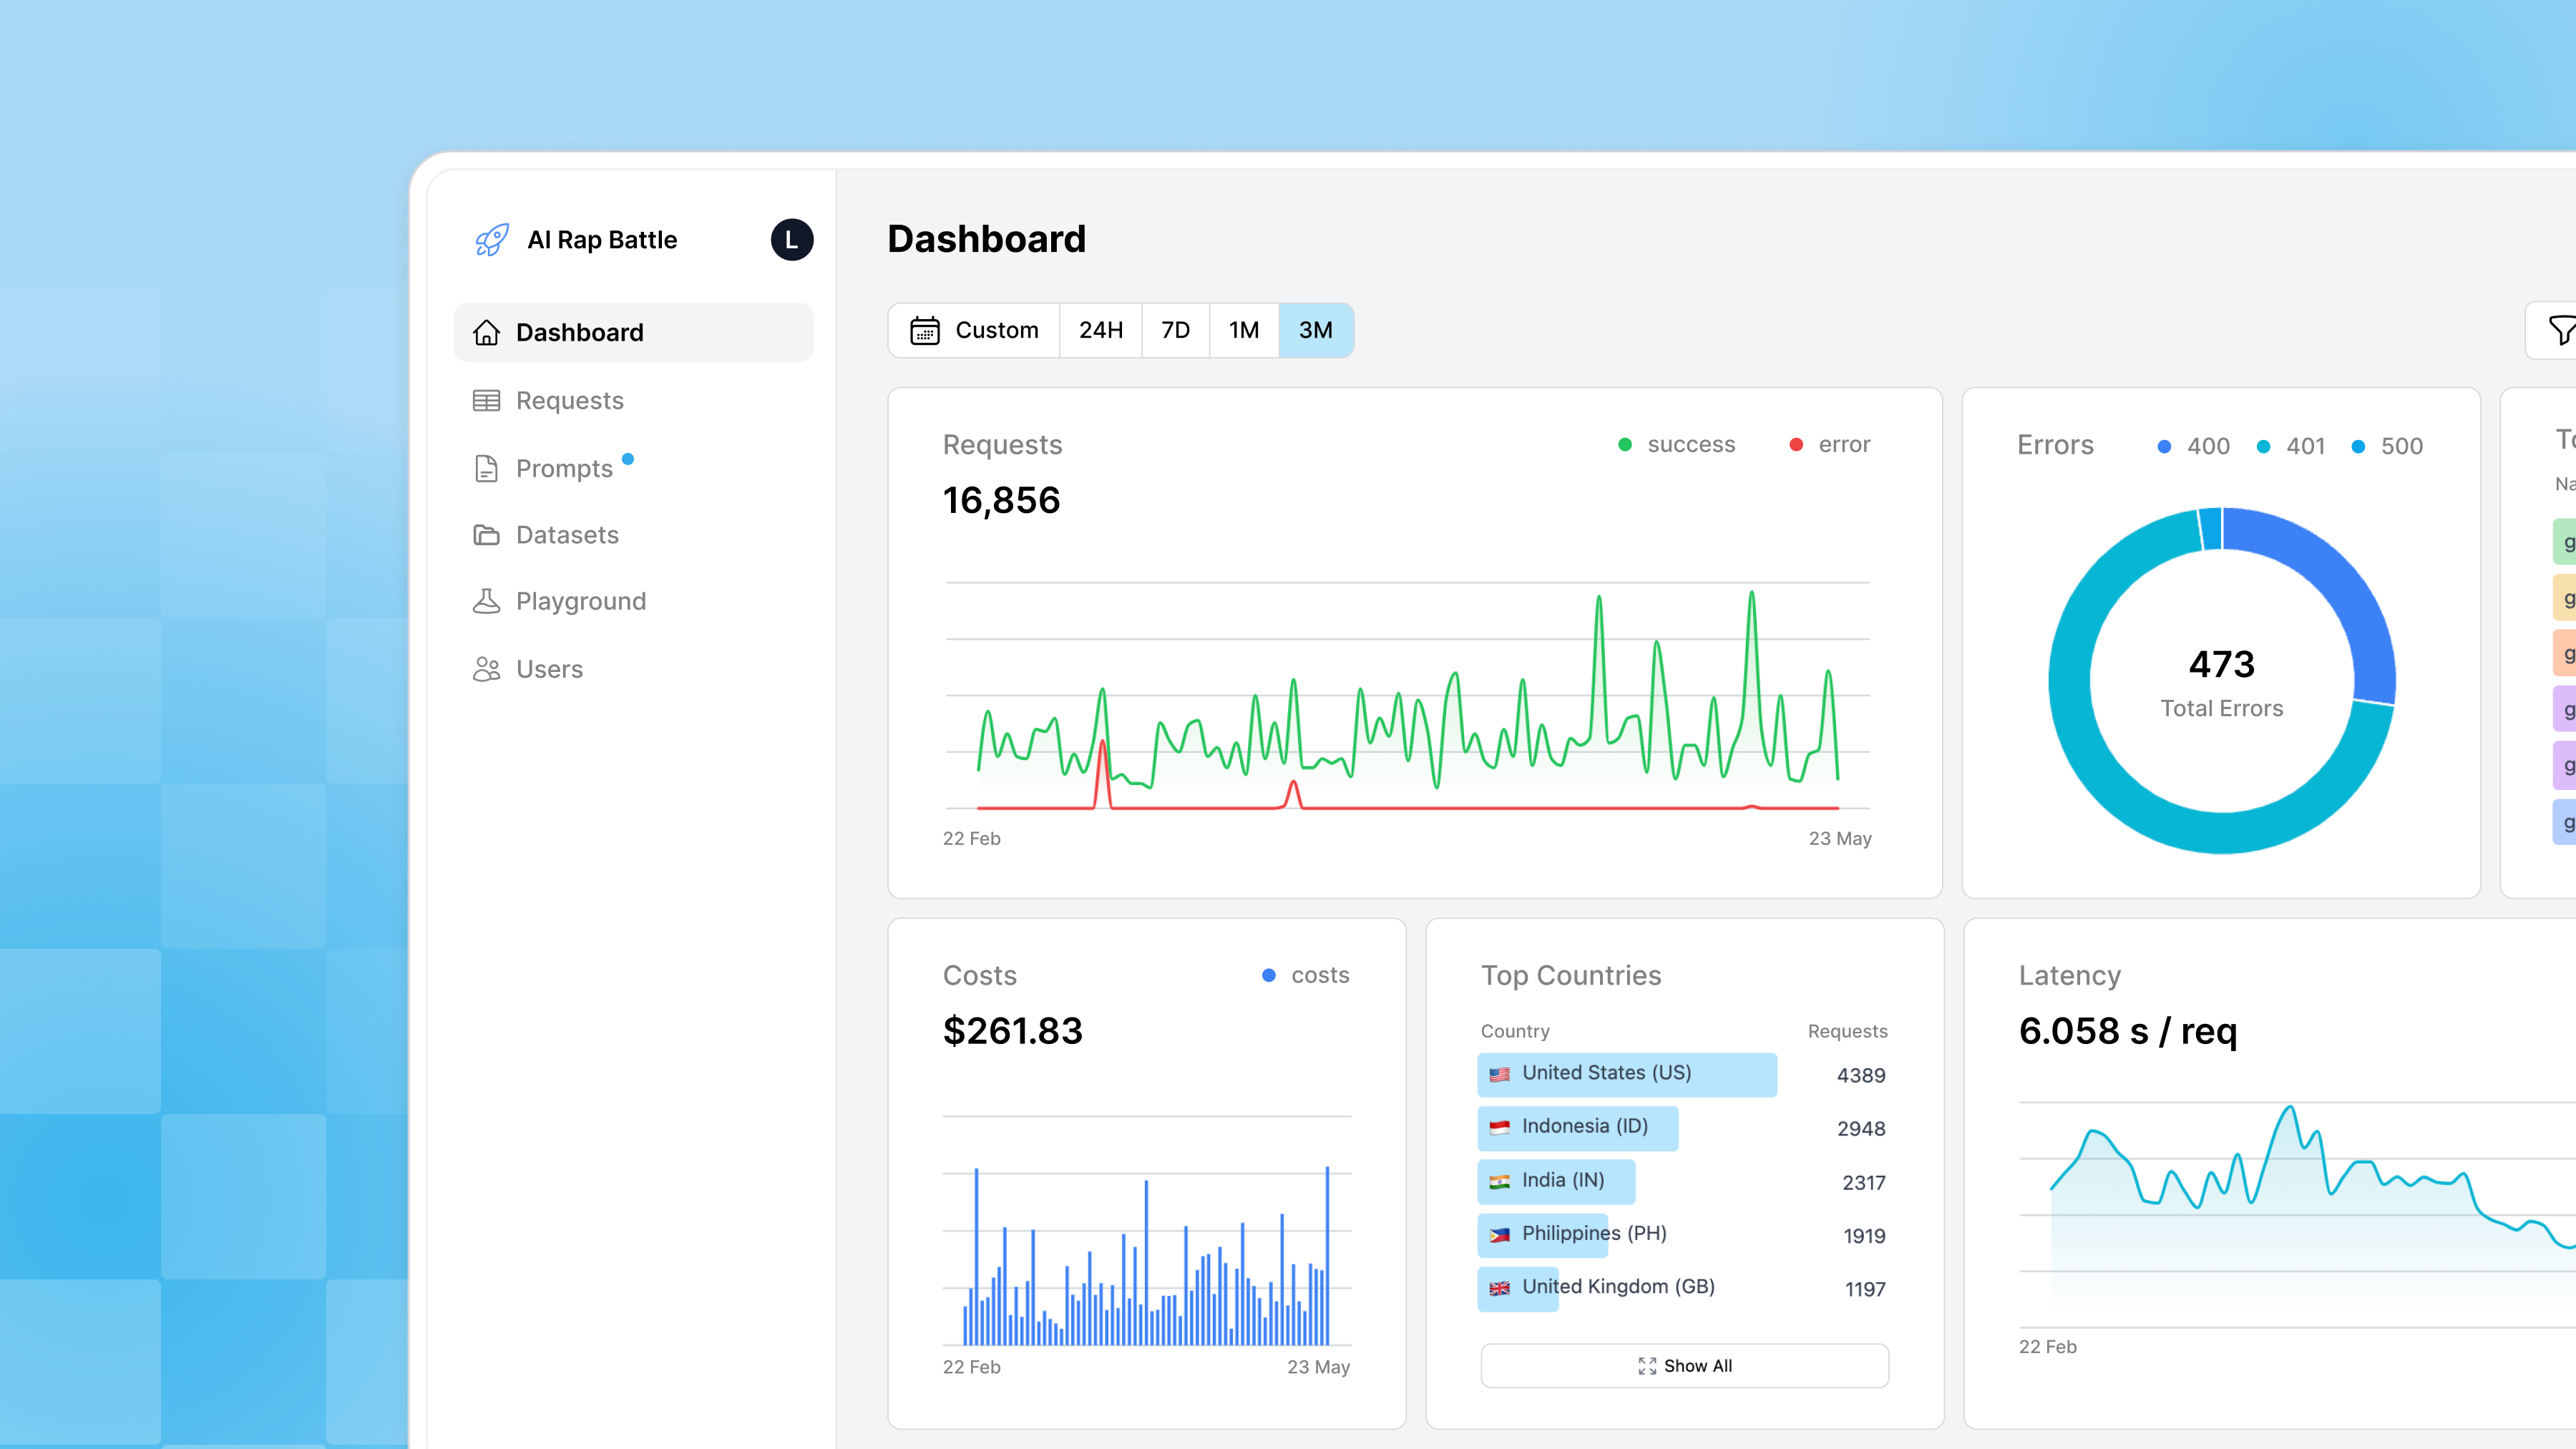
Task: Select the Requests table icon
Action: pyautogui.click(x=487, y=400)
